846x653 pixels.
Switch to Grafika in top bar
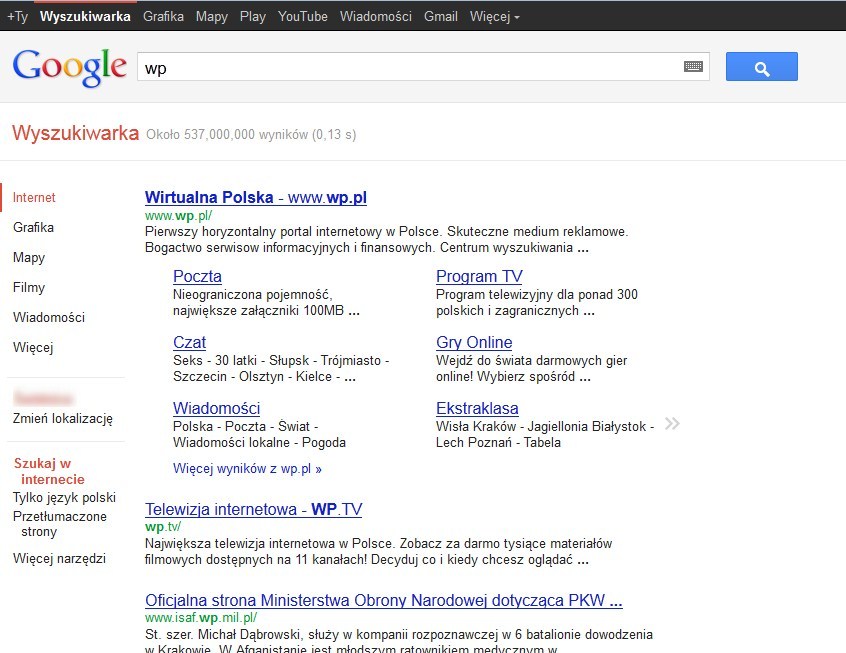tap(163, 17)
